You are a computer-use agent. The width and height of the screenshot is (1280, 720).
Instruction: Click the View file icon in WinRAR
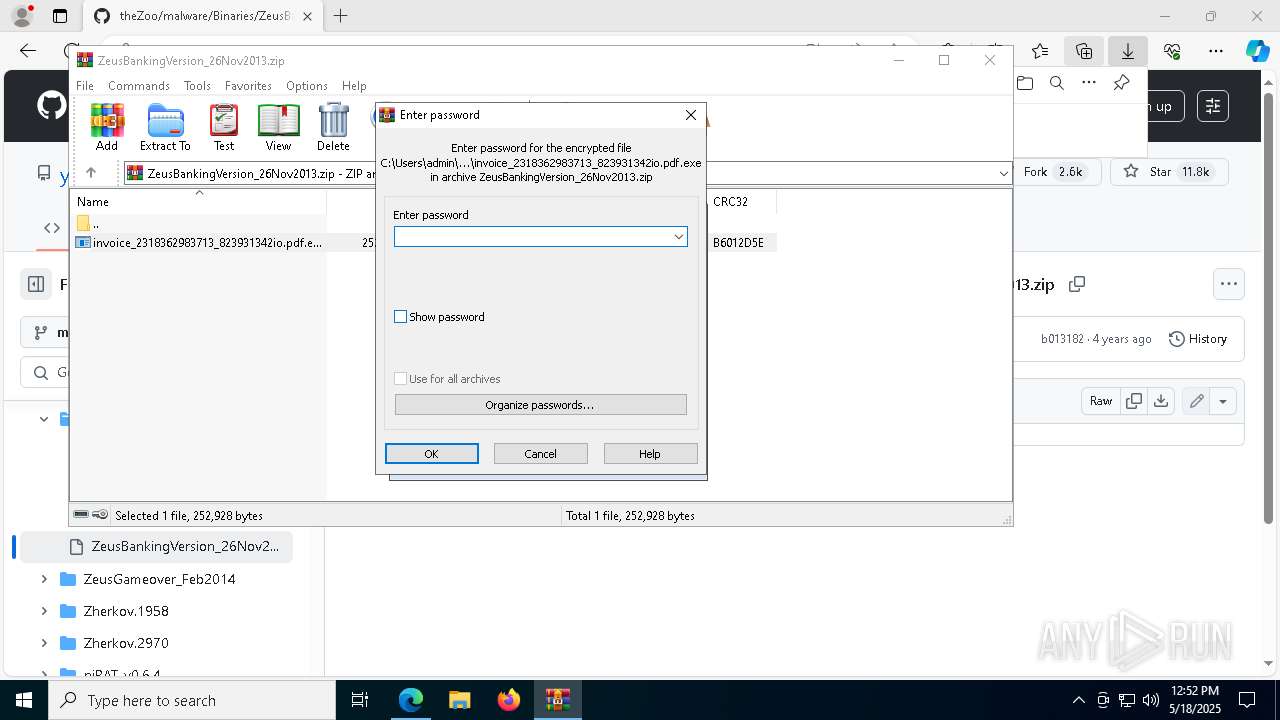pos(278,127)
